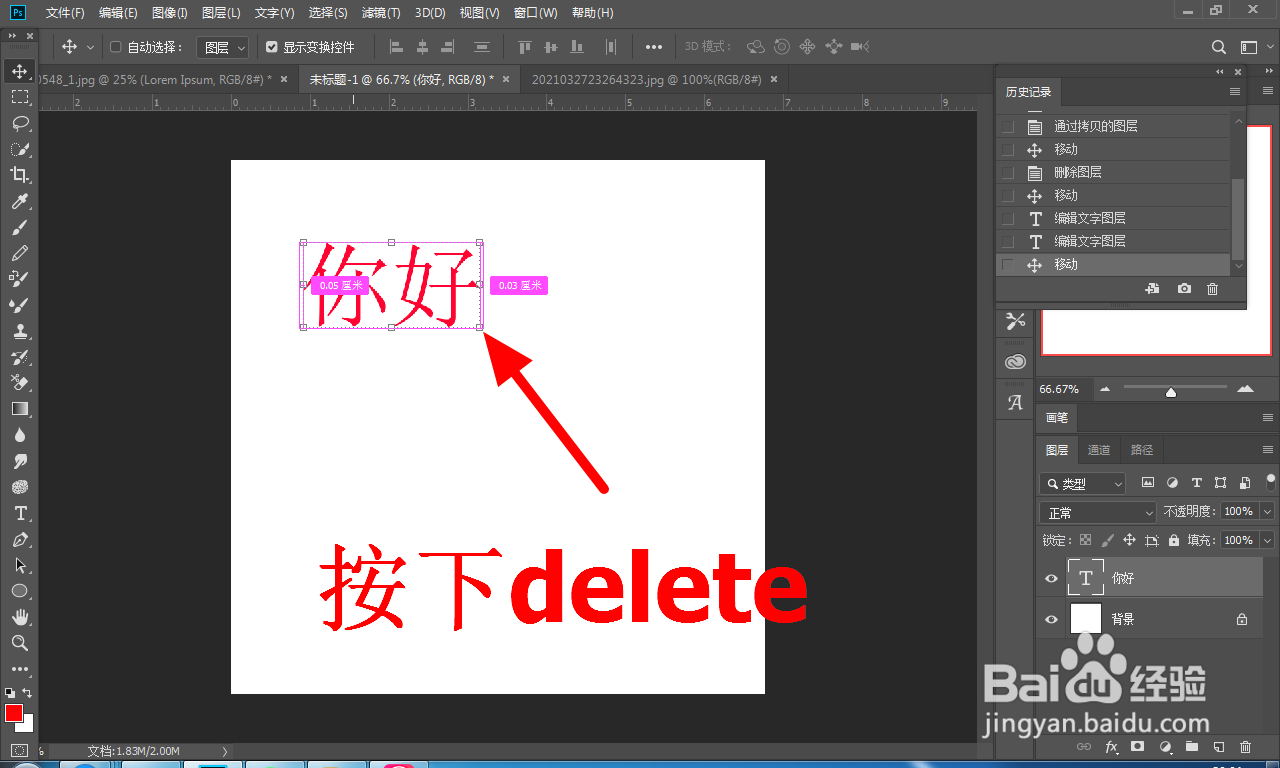Select the Ellipse shape tool
This screenshot has width=1280, height=768.
click(19, 591)
